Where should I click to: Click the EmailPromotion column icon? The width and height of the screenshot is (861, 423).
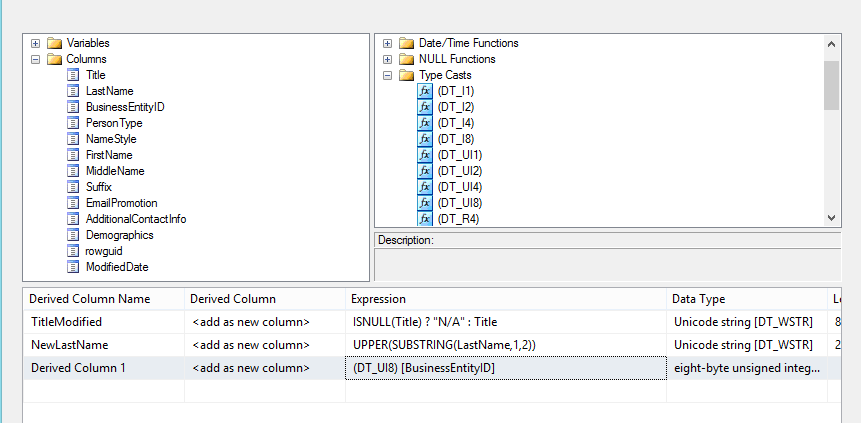(73, 203)
